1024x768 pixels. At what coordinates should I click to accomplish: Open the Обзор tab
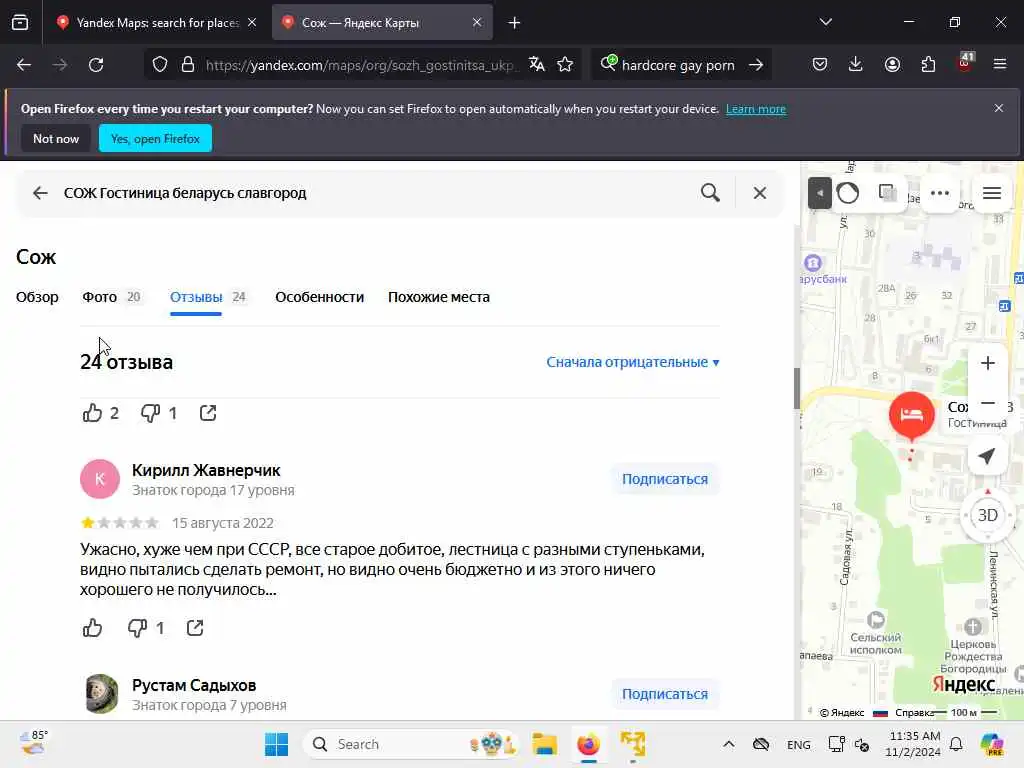click(x=37, y=297)
